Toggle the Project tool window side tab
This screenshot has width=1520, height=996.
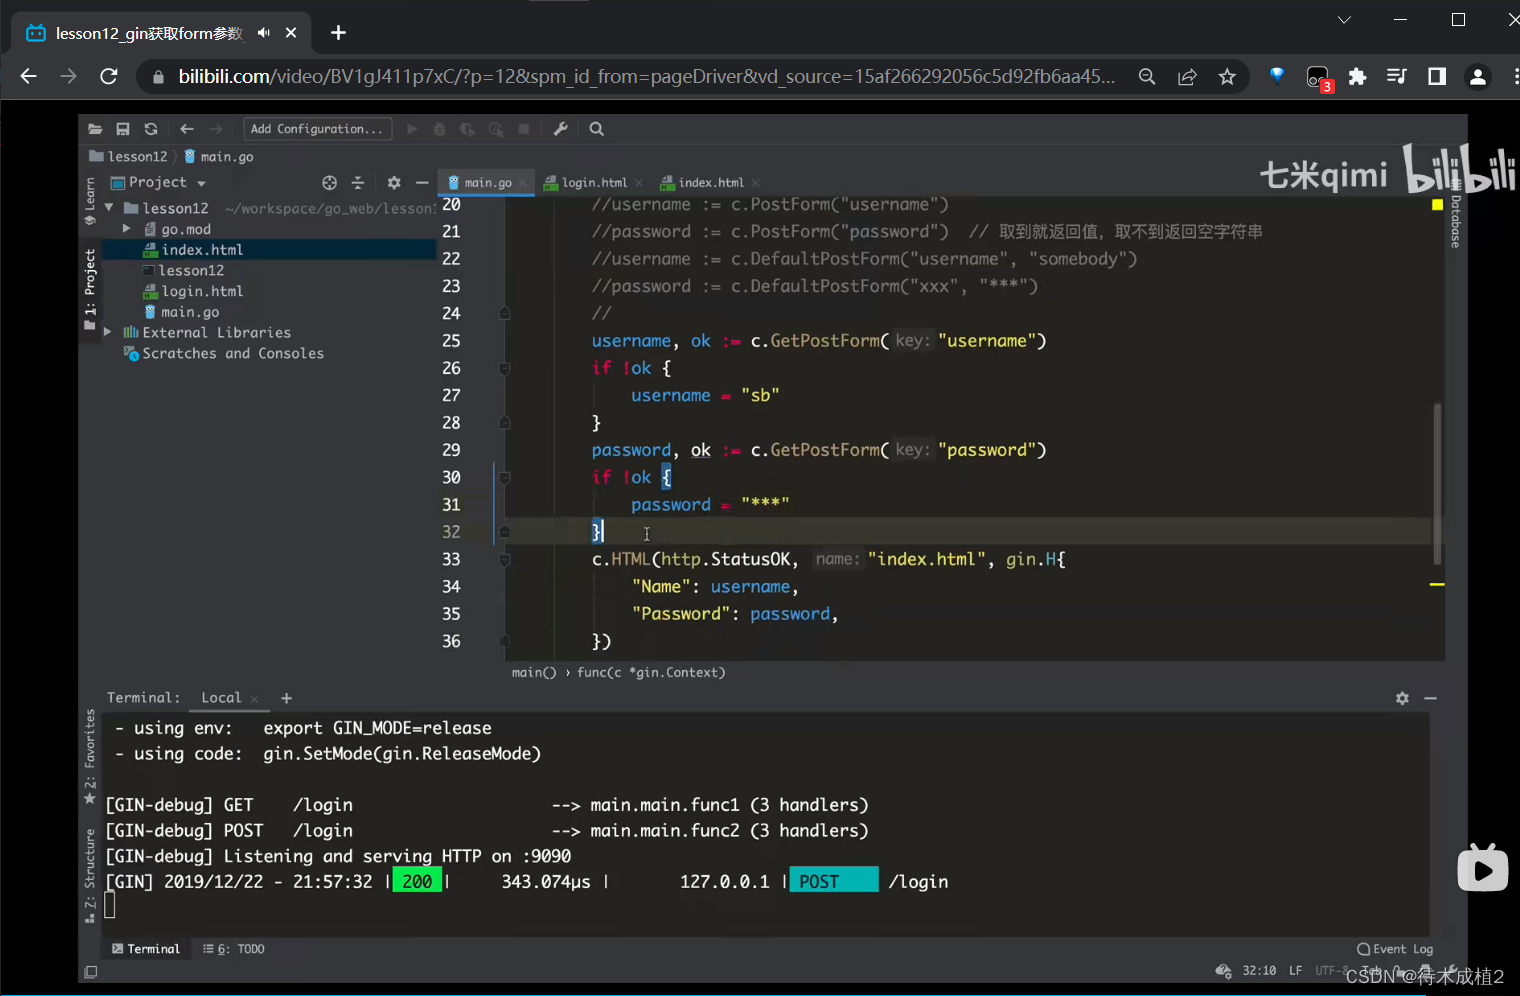coord(90,283)
